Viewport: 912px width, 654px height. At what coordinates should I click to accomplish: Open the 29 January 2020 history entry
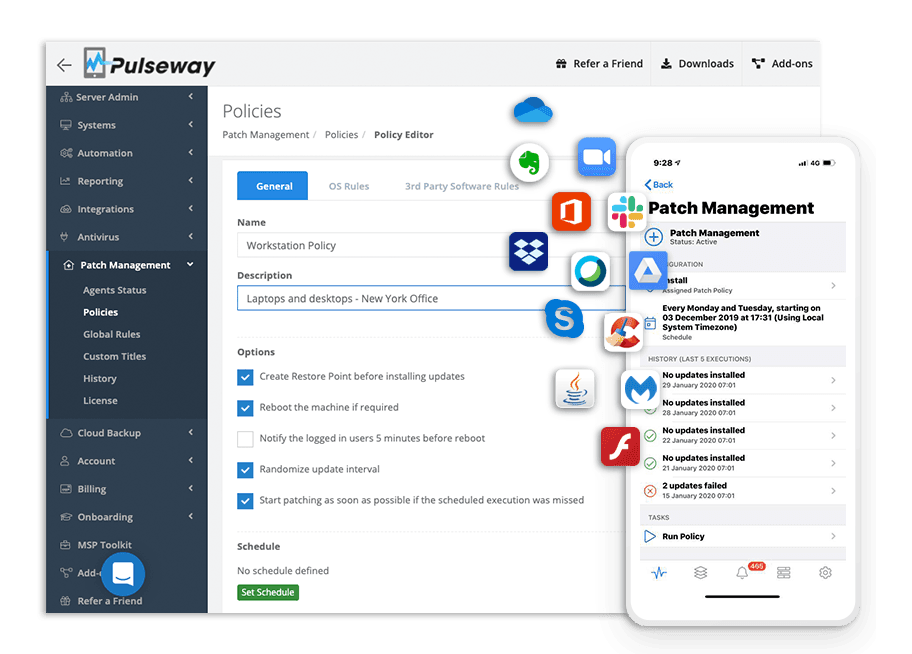pyautogui.click(x=743, y=380)
